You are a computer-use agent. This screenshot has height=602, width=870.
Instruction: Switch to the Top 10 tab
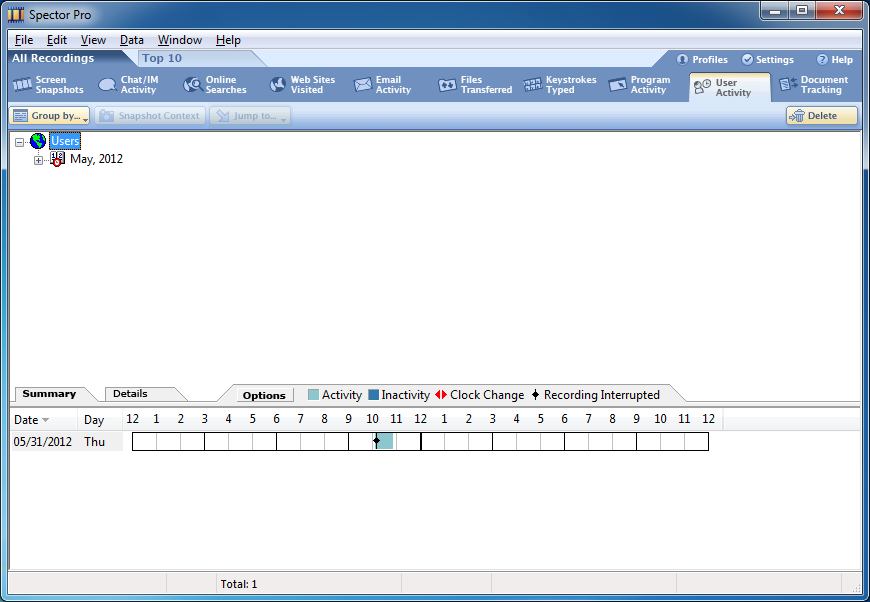162,58
